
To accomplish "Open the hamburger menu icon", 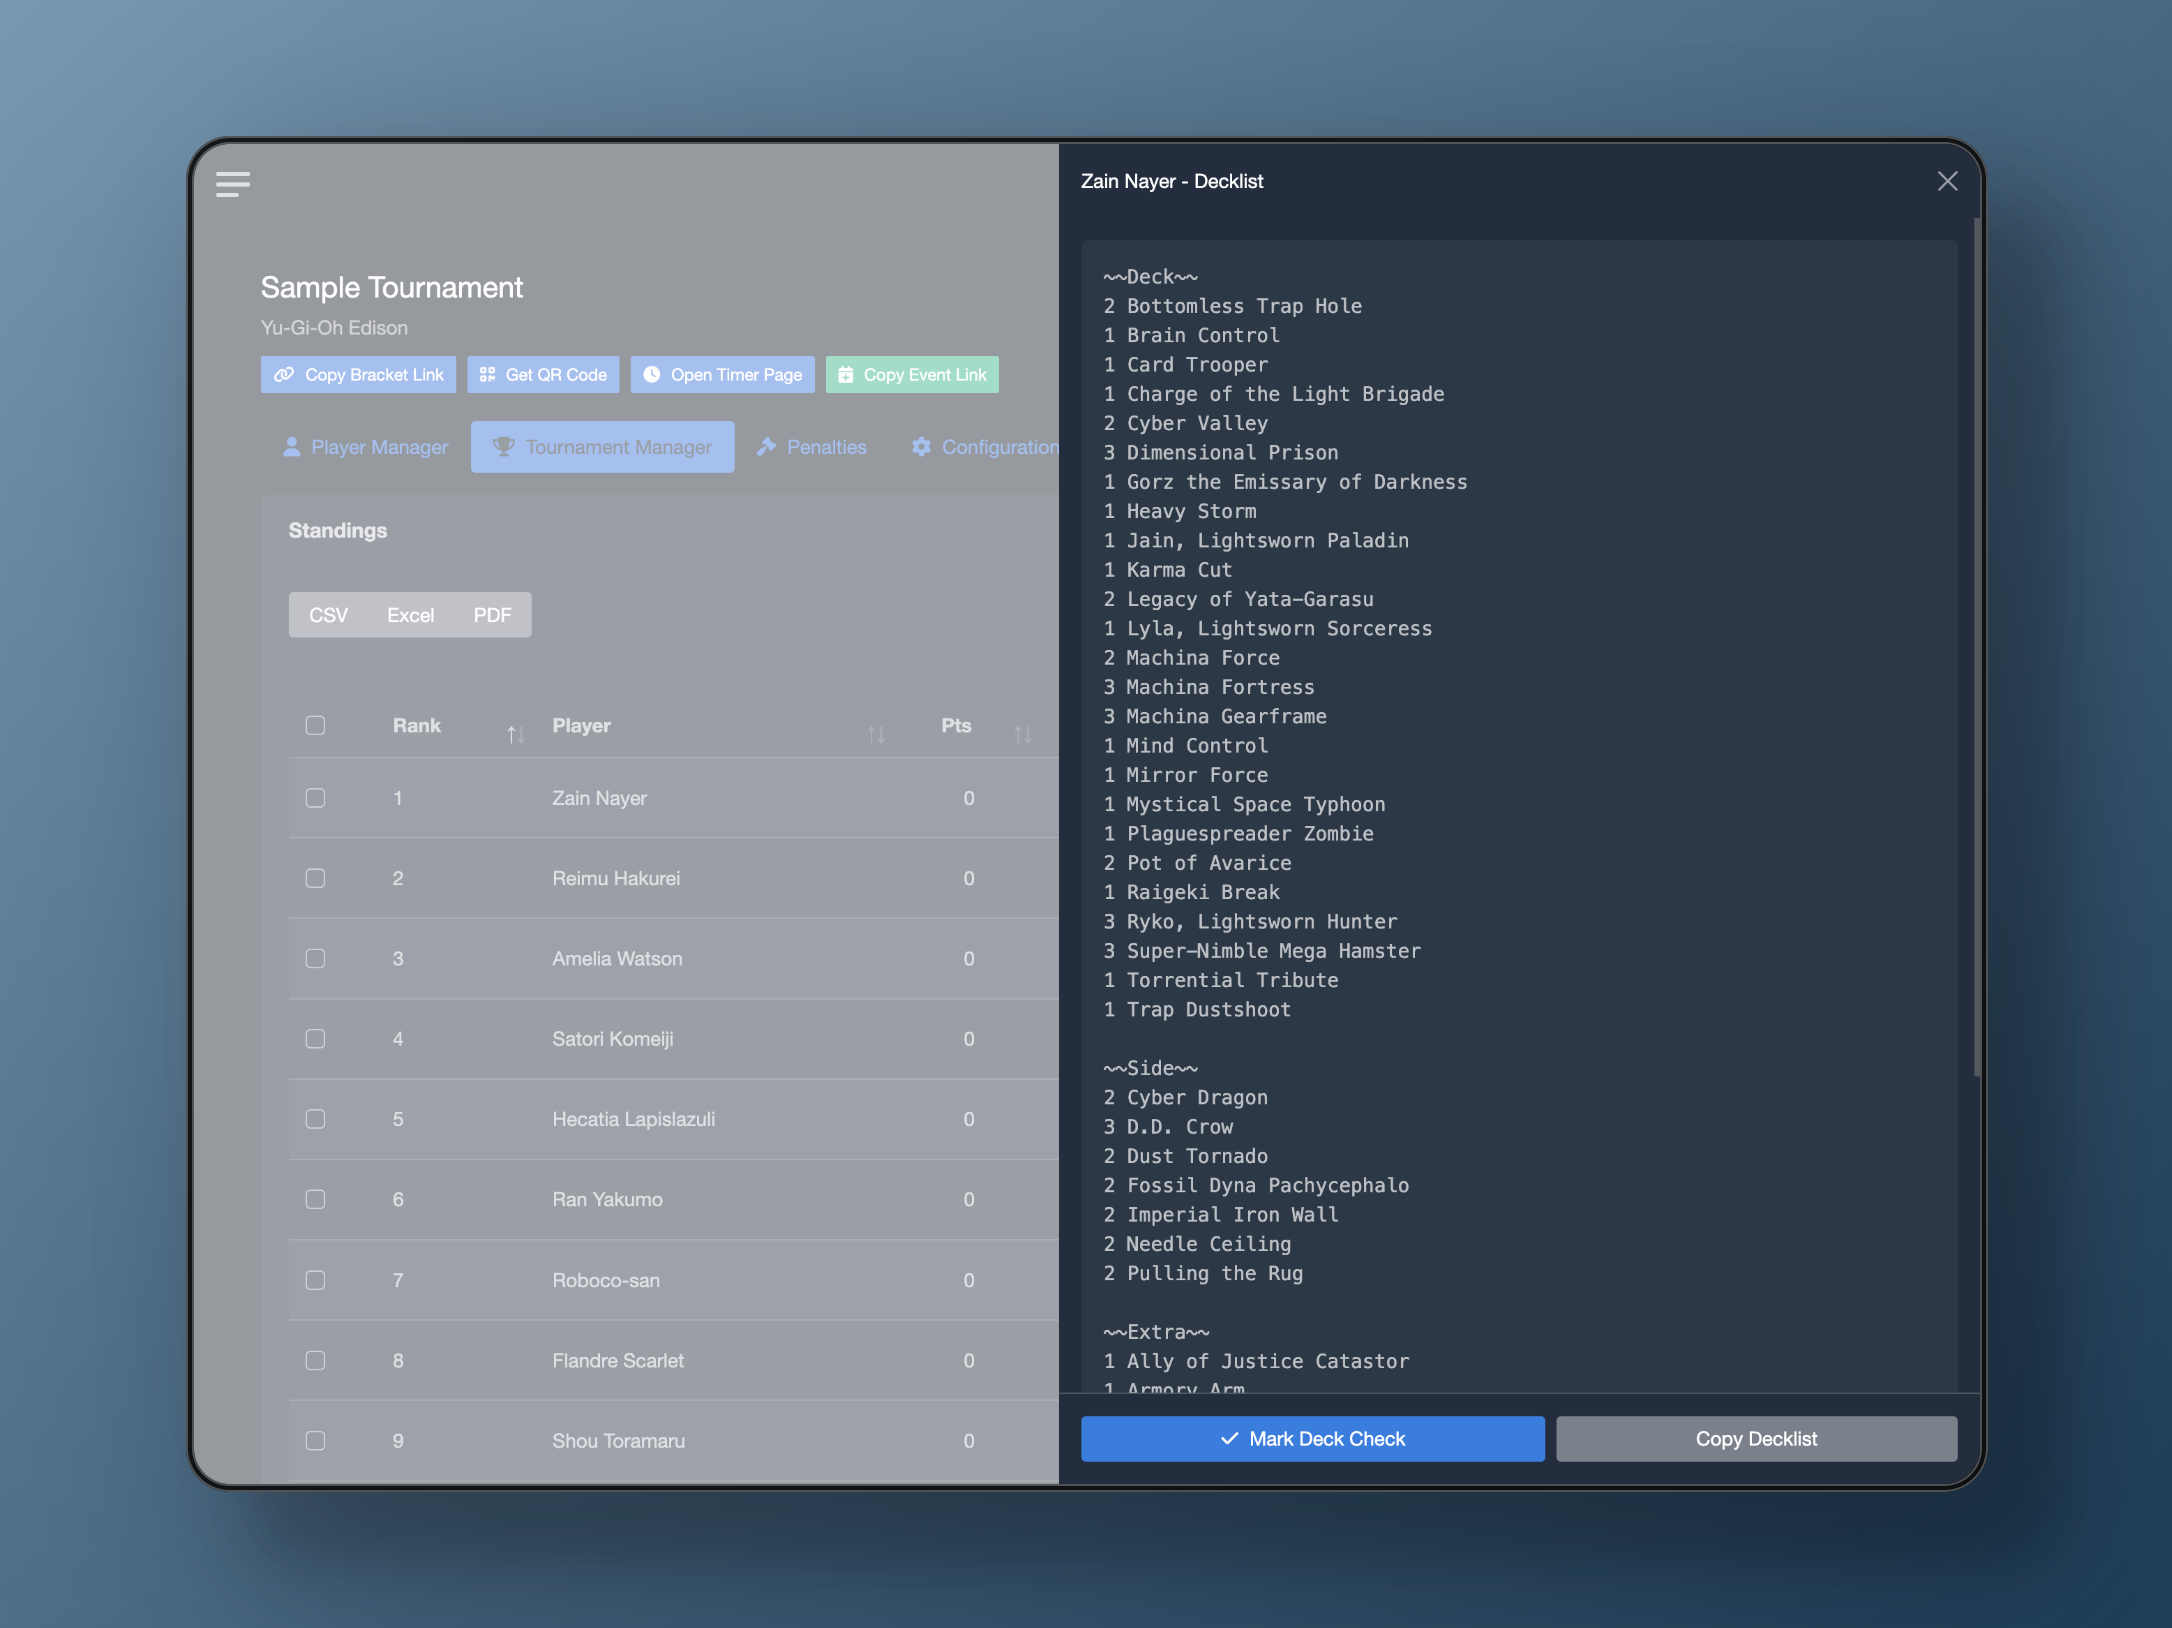I will point(232,184).
